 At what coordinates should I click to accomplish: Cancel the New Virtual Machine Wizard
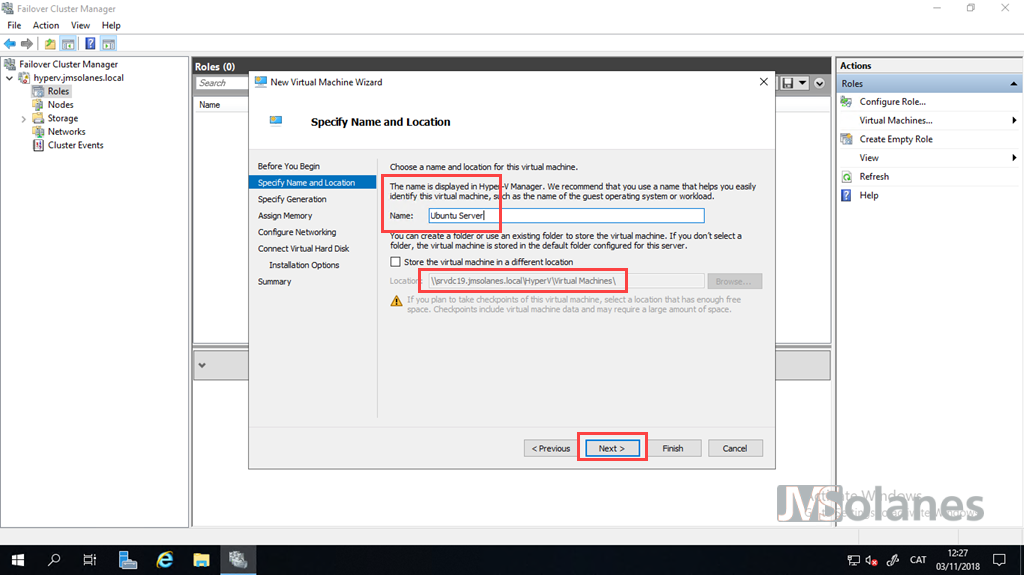(x=735, y=448)
